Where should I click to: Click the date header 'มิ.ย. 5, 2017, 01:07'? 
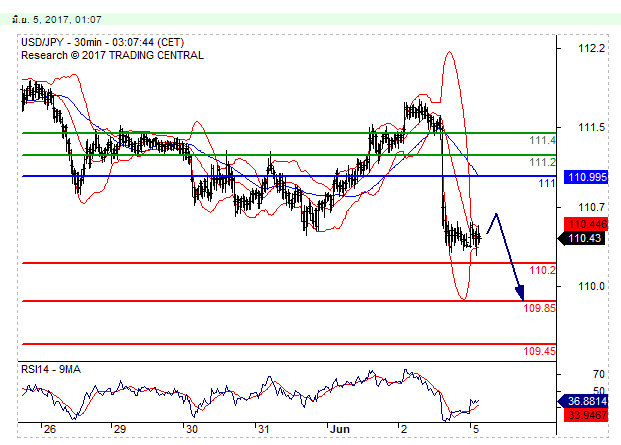57,19
